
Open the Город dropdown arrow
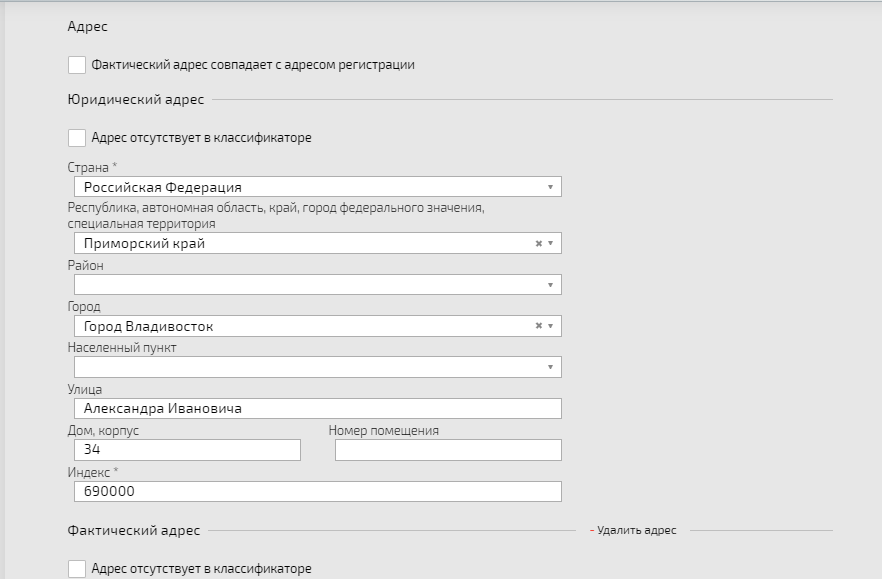550,326
